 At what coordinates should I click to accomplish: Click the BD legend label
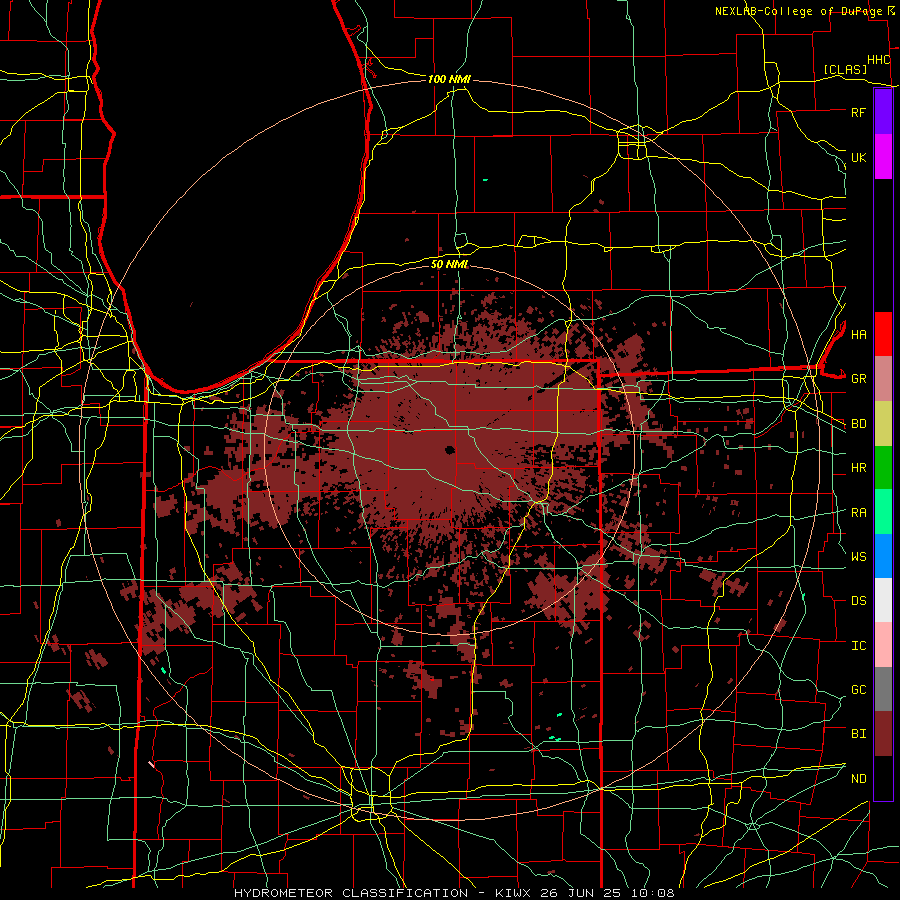click(x=858, y=424)
